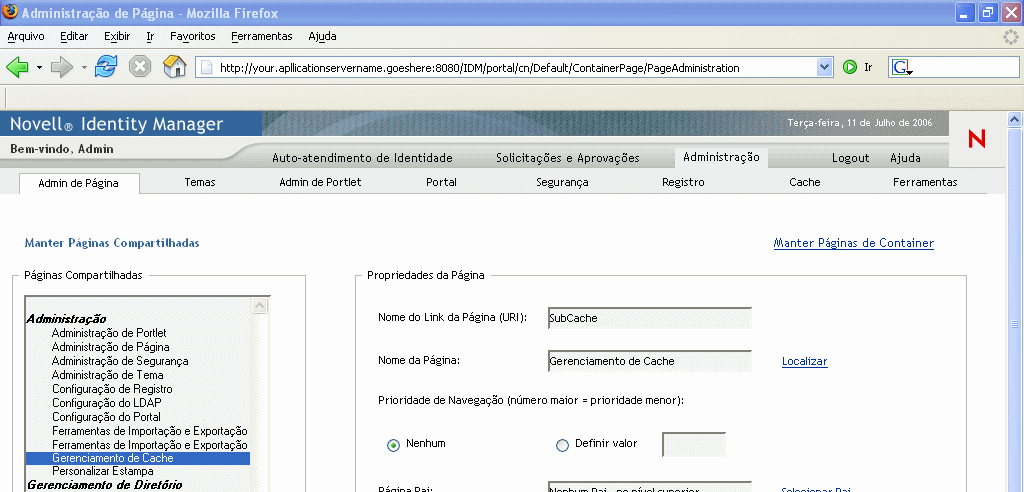Select Configuração do Portal in list
This screenshot has width=1024, height=492.
pos(106,417)
